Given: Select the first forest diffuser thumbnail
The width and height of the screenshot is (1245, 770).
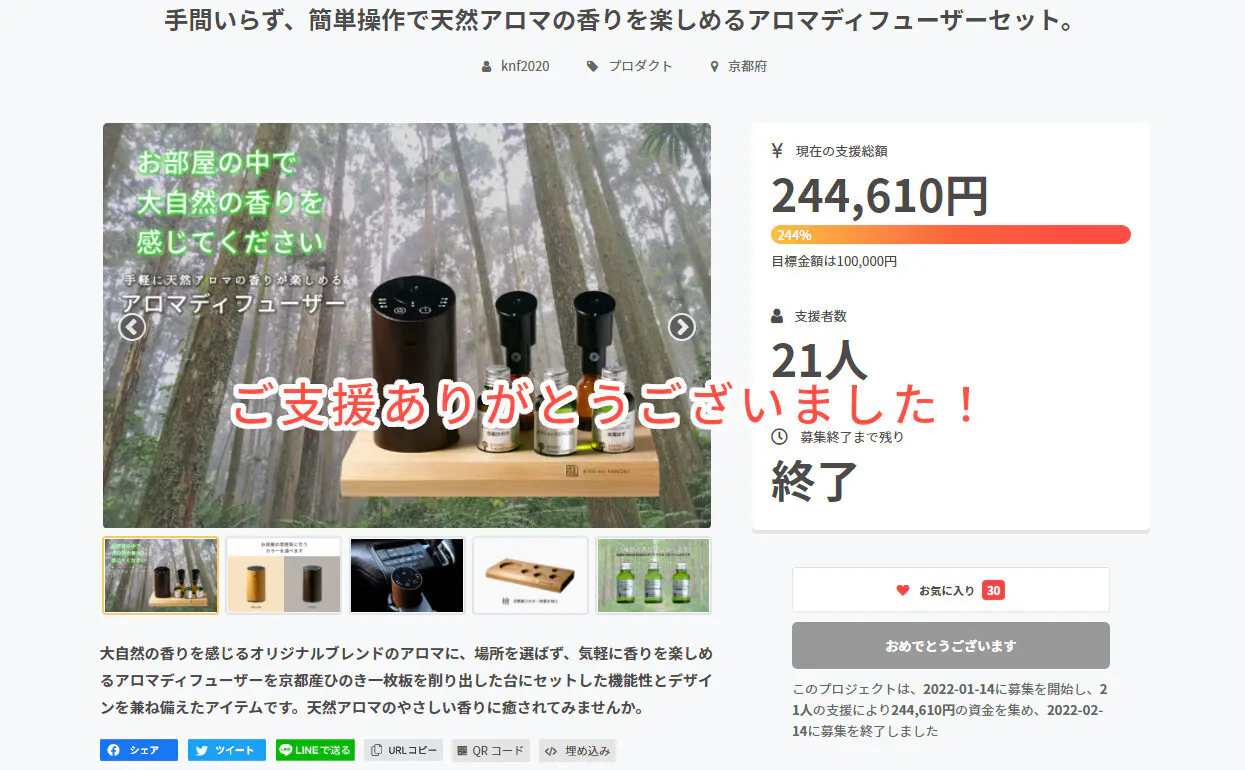Looking at the screenshot, I should (160, 575).
